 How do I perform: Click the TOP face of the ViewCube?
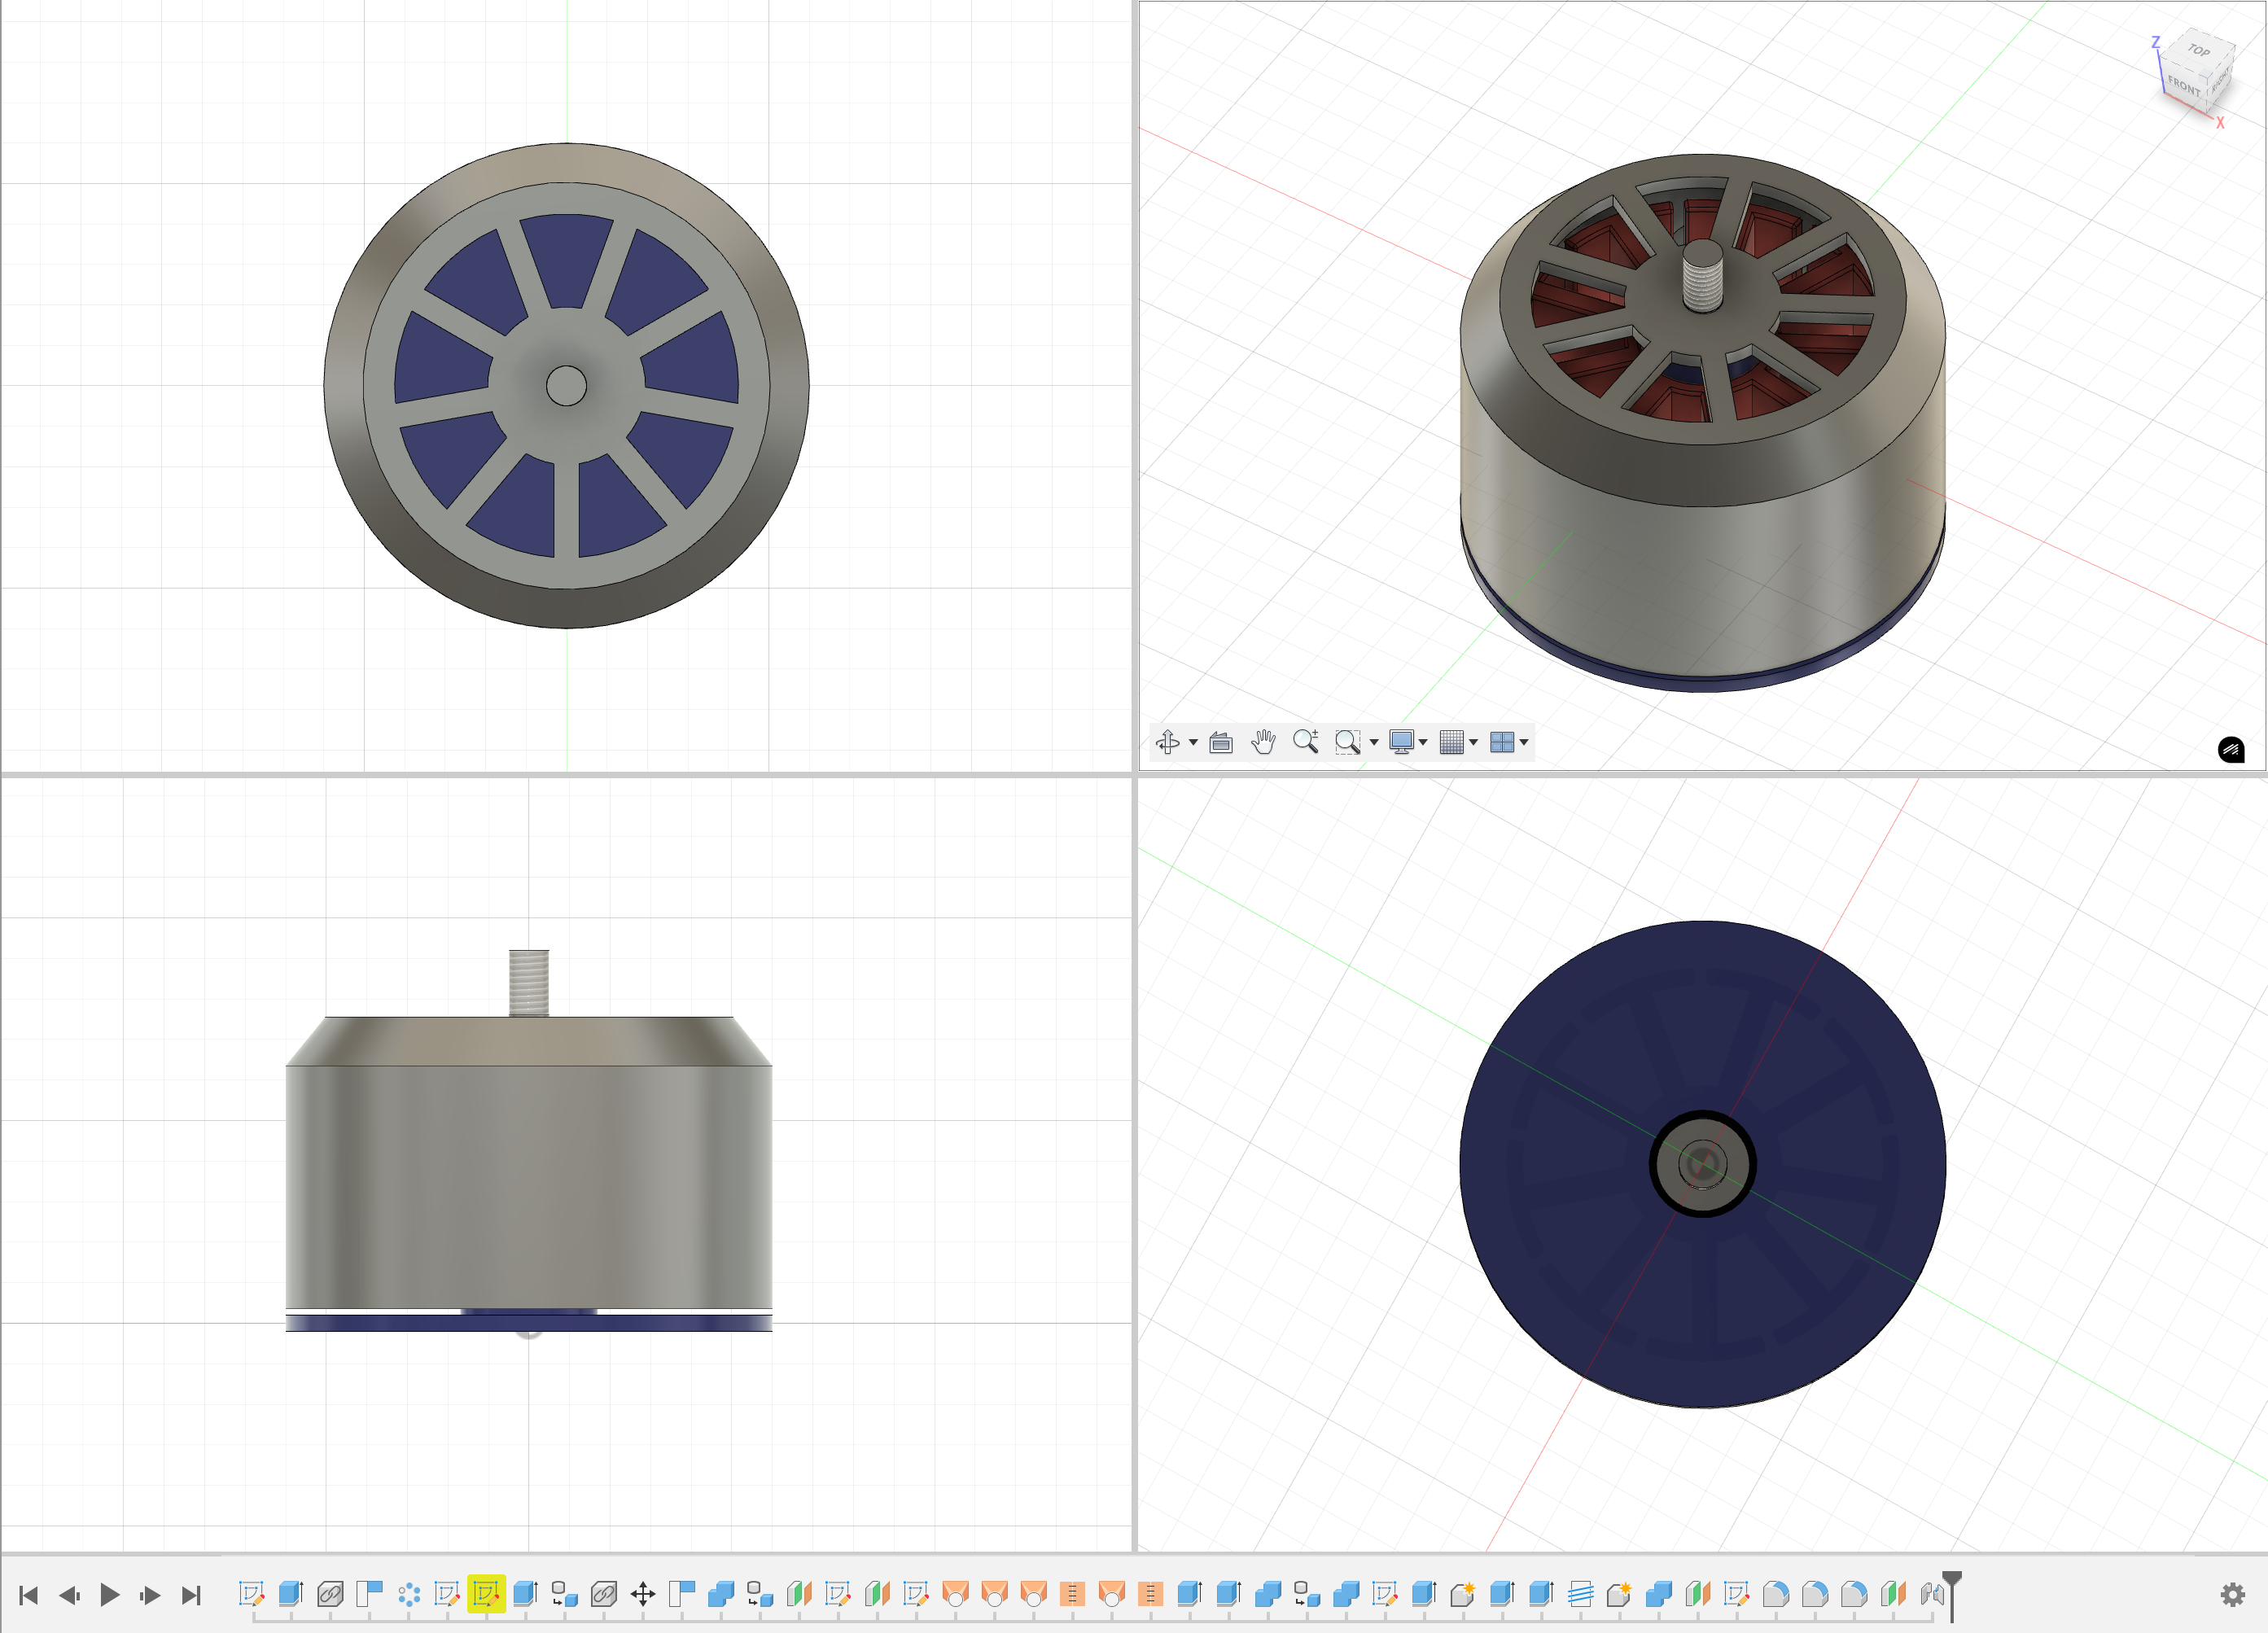pyautogui.click(x=2198, y=50)
